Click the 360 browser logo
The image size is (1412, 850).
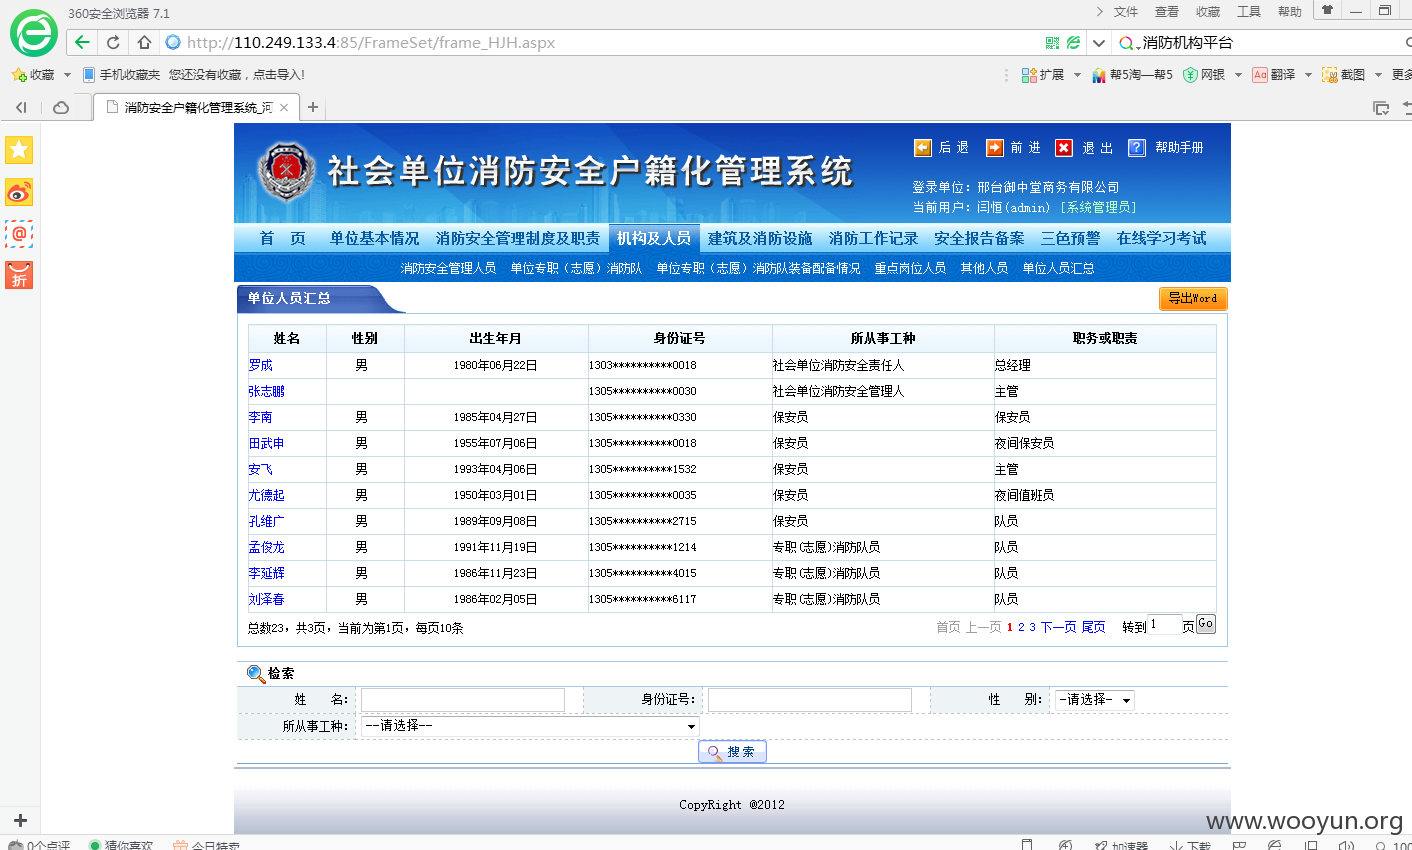pos(34,33)
